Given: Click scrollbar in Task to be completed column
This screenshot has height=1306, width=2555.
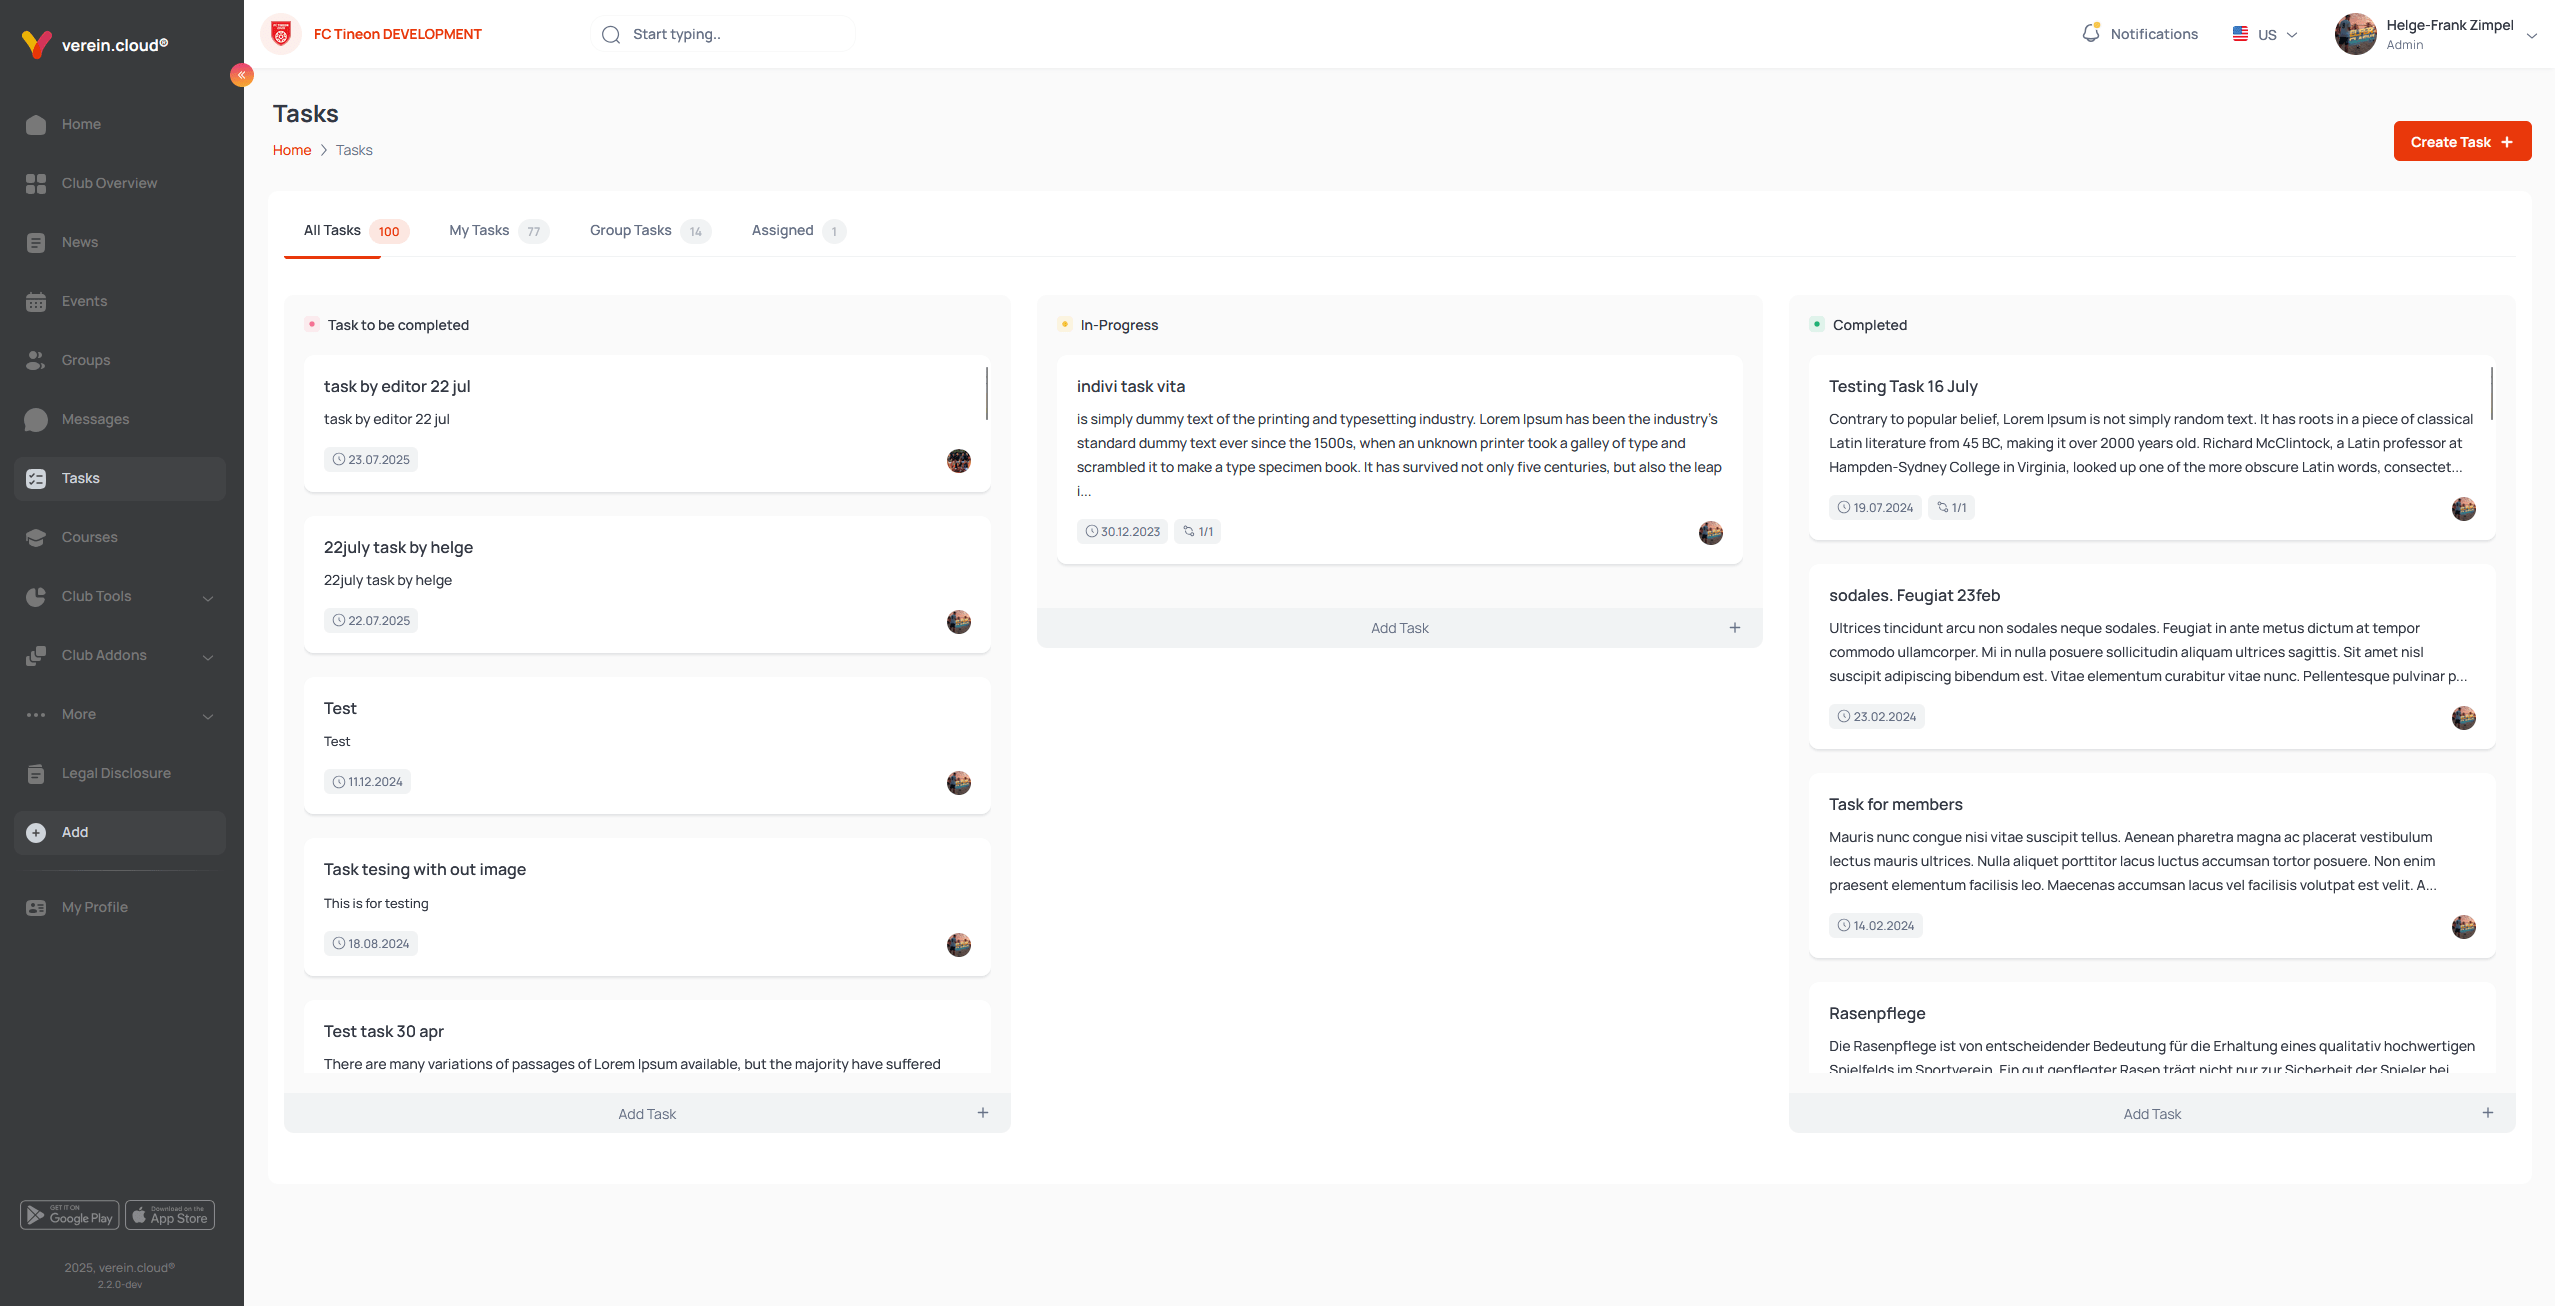Looking at the screenshot, I should [986, 393].
